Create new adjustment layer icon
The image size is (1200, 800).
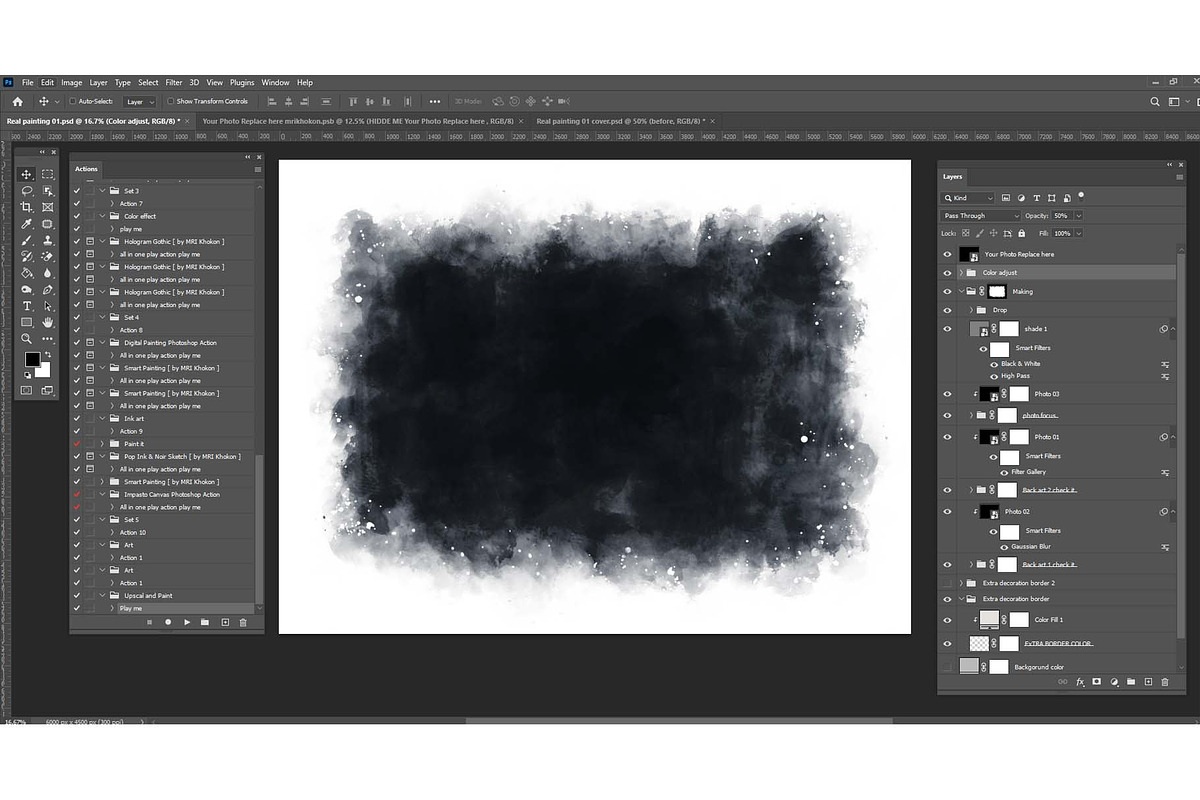click(x=1114, y=682)
